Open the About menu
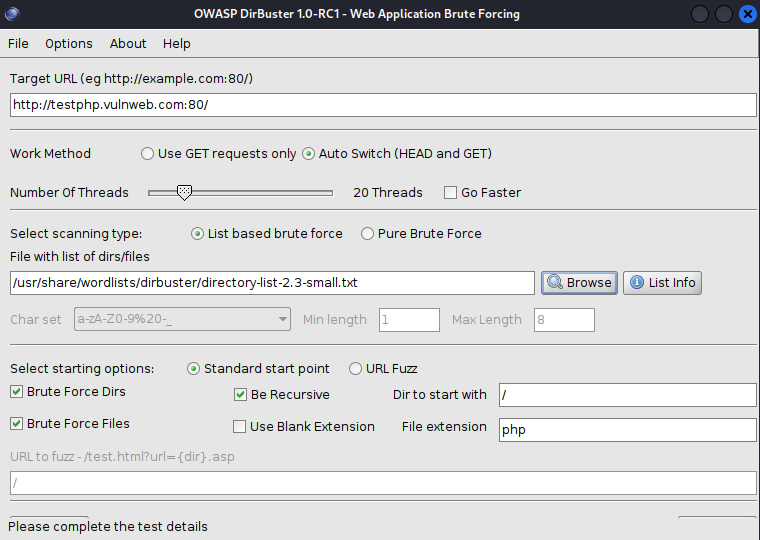The height and width of the screenshot is (540, 760). (128, 44)
